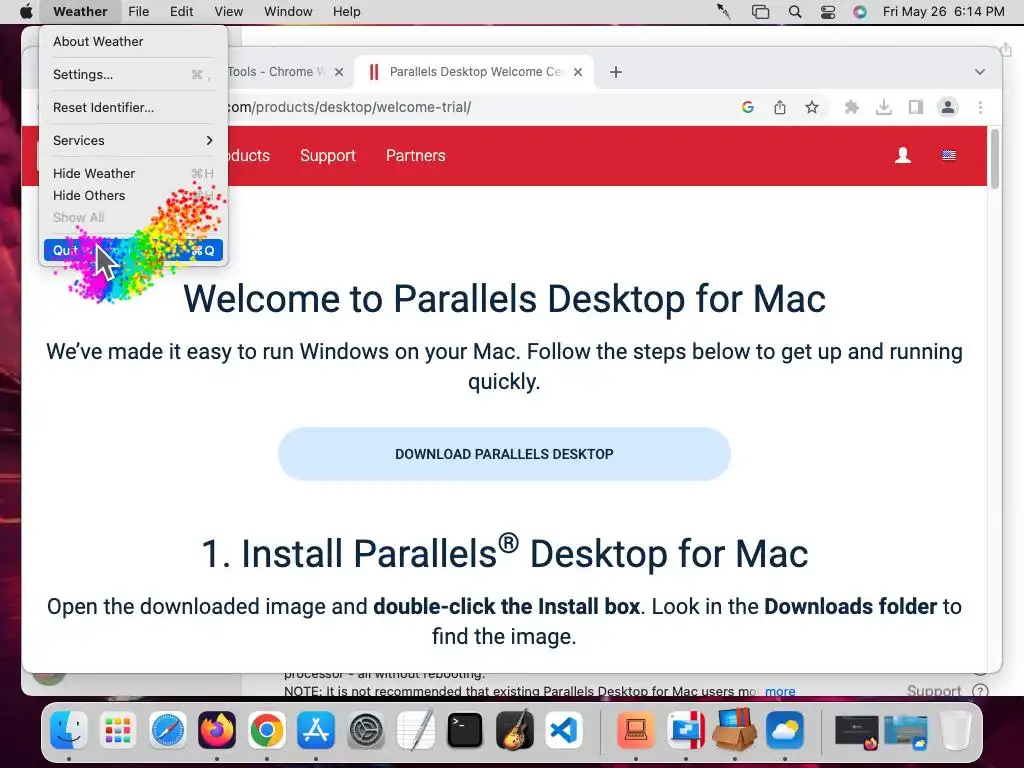
Task: Open TextEdit from the Dock
Action: [x=415, y=730]
